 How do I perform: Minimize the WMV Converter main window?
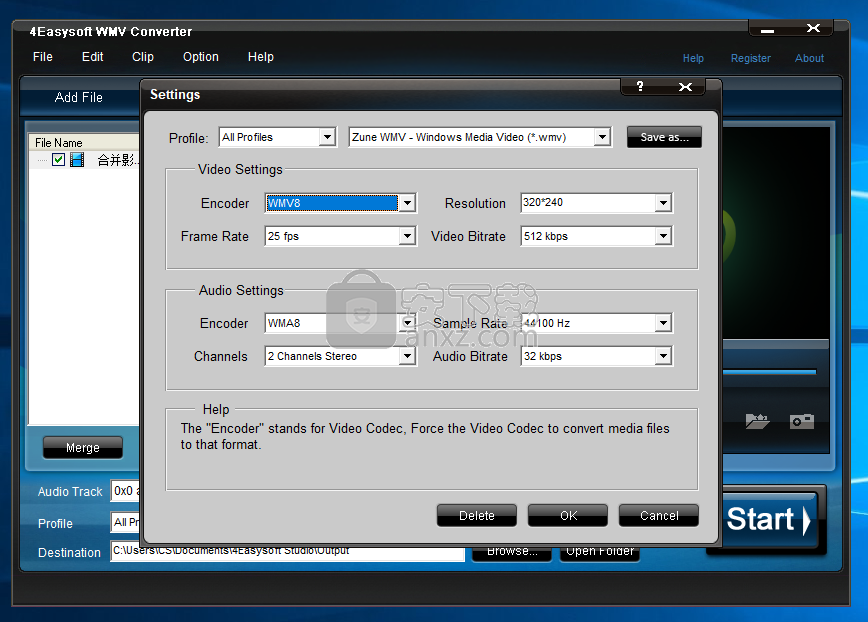[x=767, y=29]
